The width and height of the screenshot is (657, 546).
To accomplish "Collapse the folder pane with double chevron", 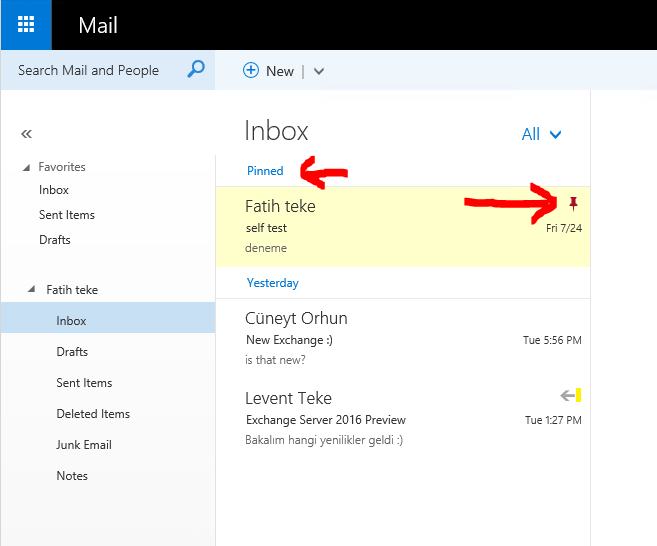I will (26, 134).
